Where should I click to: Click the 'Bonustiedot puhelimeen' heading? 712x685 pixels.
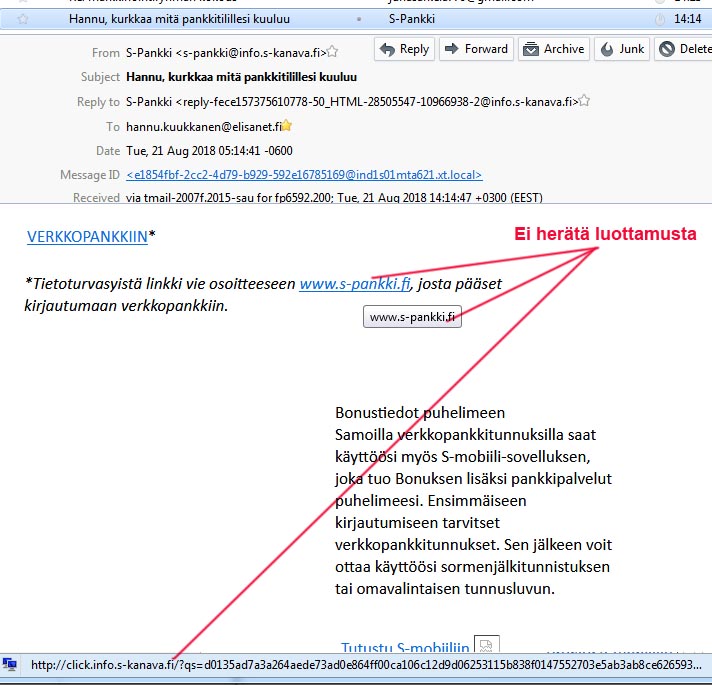(x=420, y=413)
